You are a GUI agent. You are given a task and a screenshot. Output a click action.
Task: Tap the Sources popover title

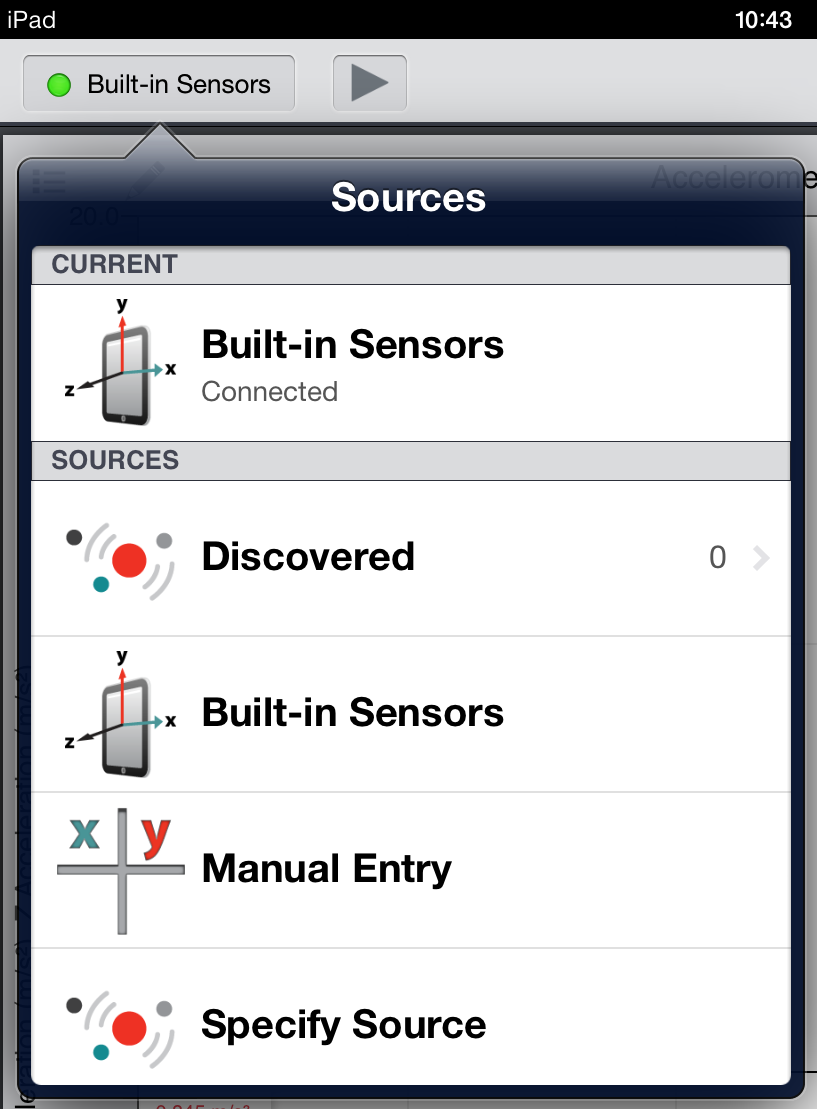[x=409, y=197]
